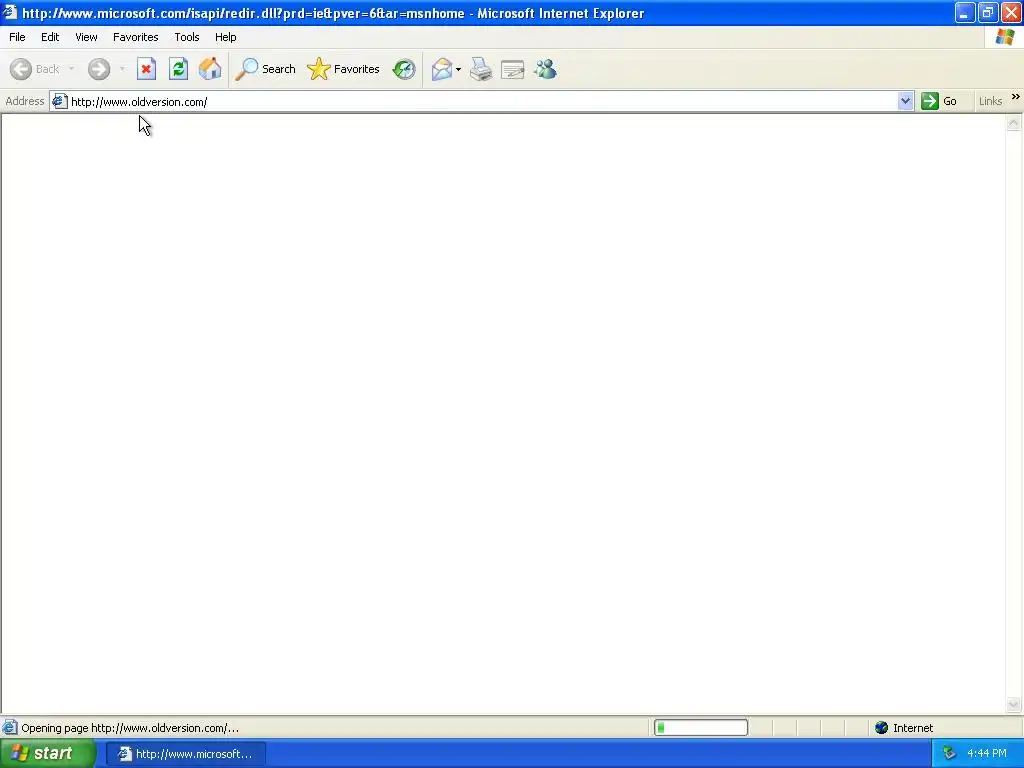
Task: Open the Back history dropdown arrow
Action: click(71, 69)
